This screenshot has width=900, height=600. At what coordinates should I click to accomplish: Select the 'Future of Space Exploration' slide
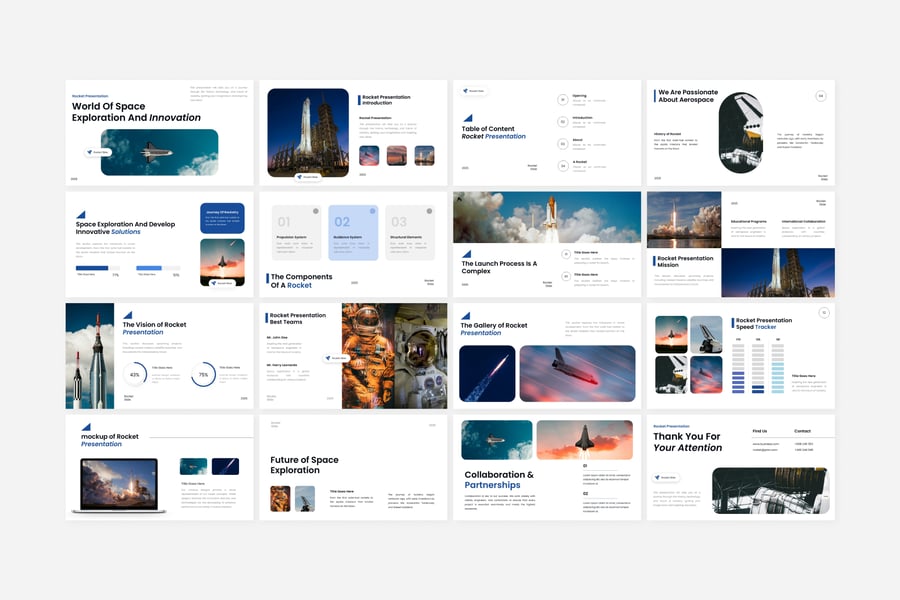click(353, 467)
